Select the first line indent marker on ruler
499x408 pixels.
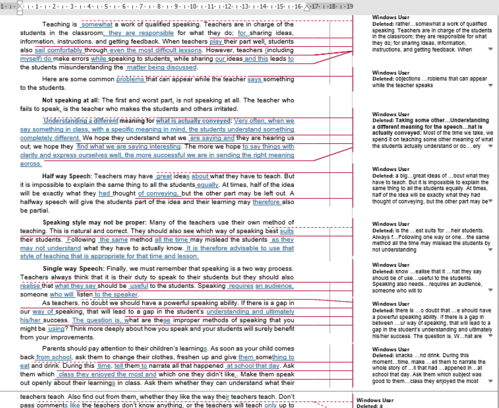pyautogui.click(x=20, y=3)
